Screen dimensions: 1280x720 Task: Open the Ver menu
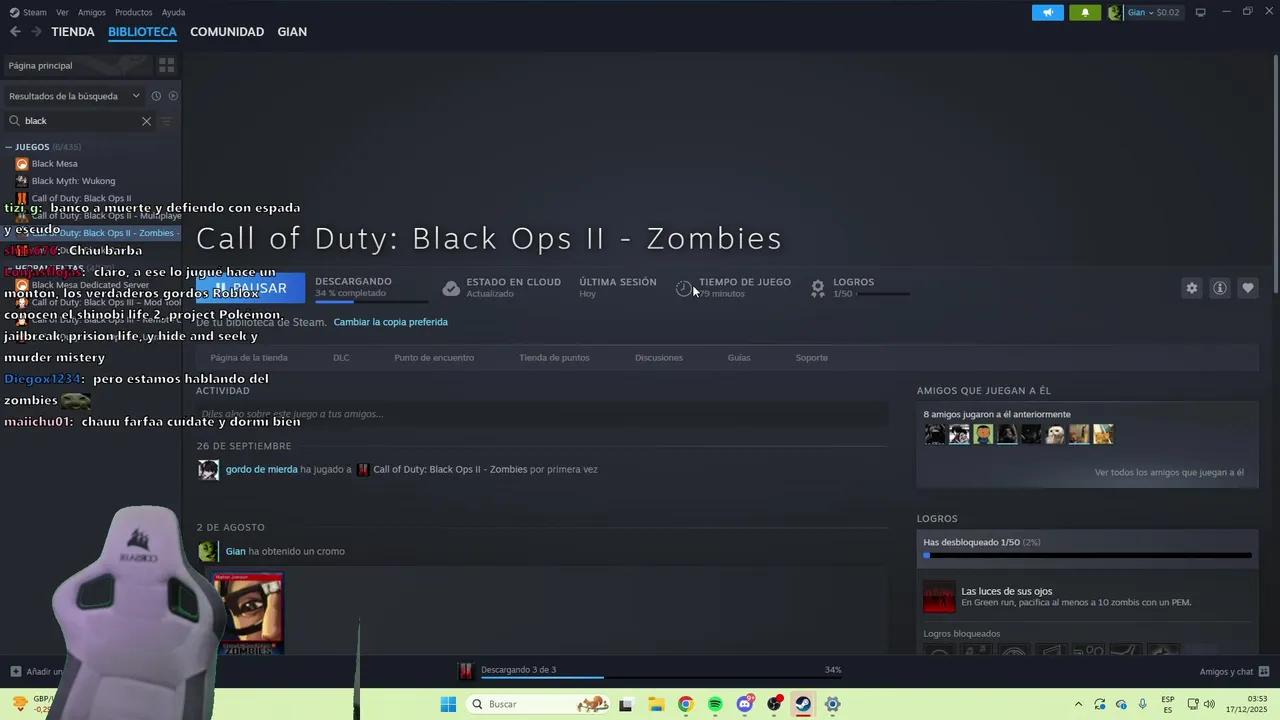62,12
